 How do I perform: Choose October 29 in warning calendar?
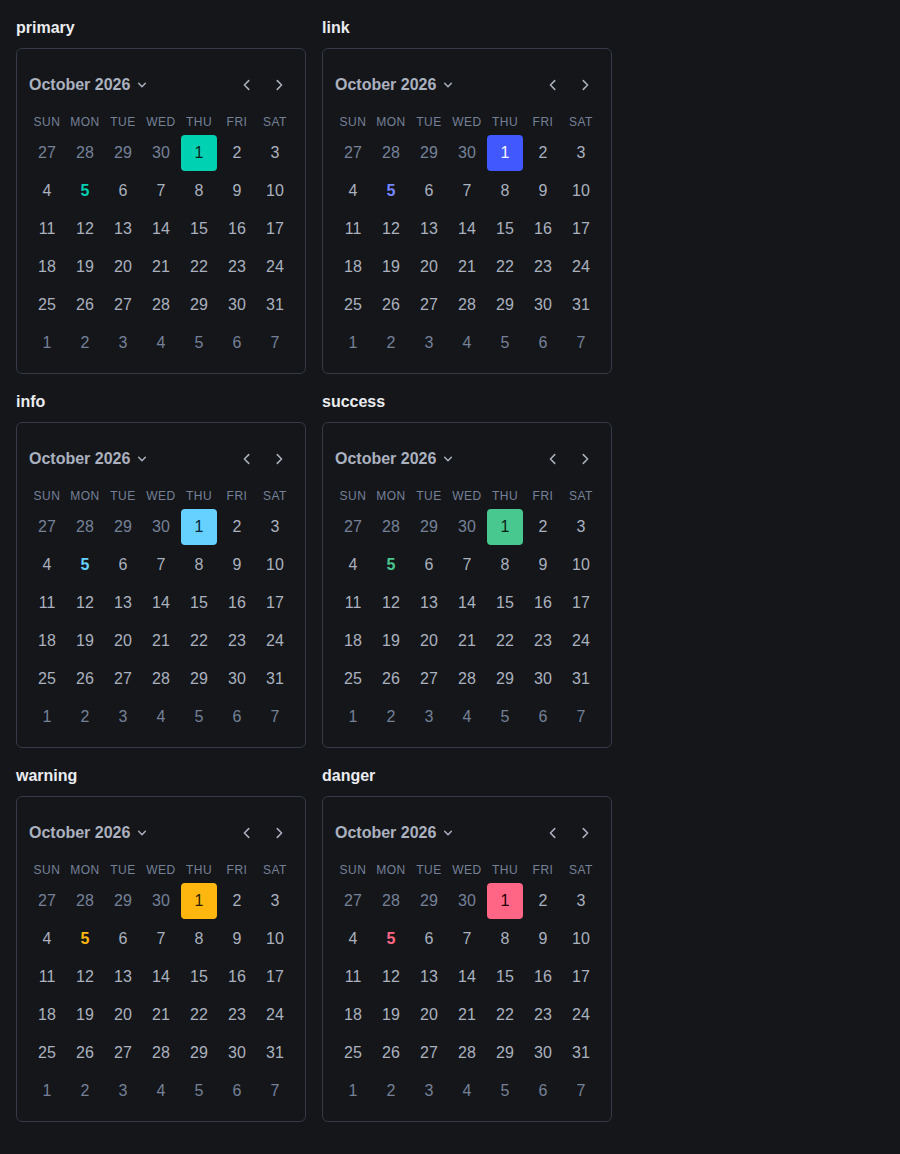pos(199,1052)
